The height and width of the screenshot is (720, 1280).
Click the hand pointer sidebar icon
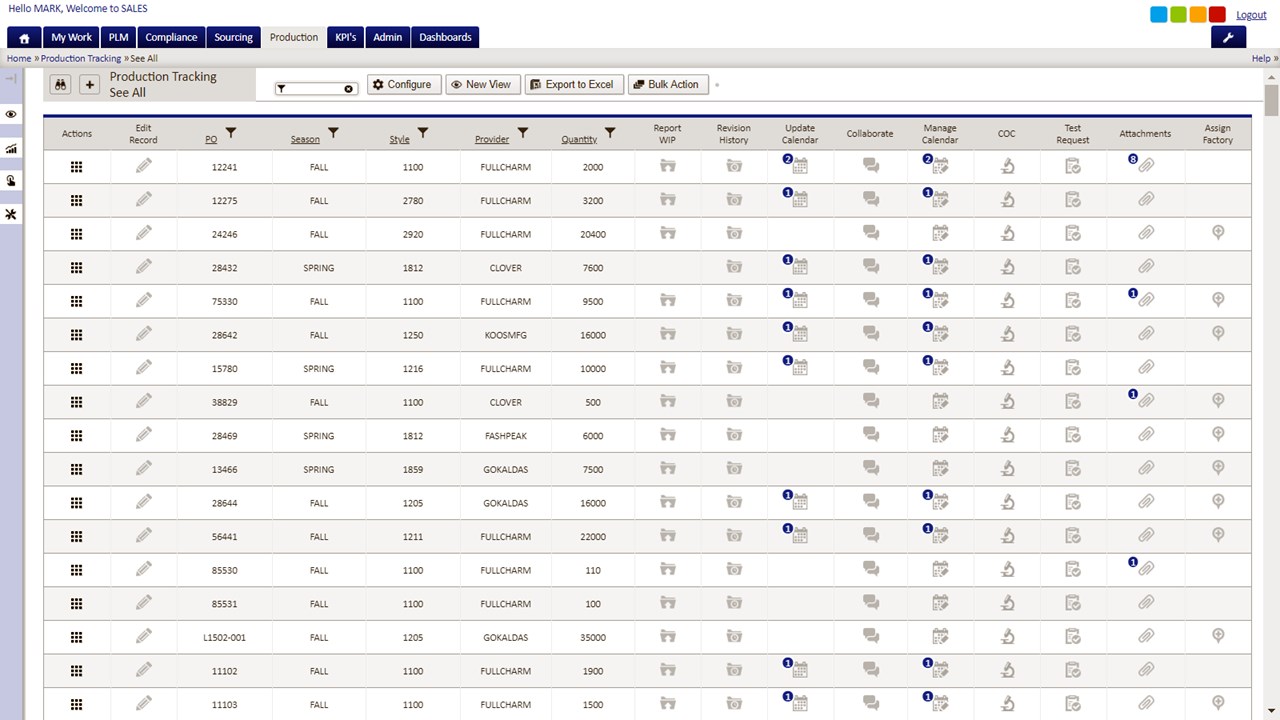[x=11, y=181]
